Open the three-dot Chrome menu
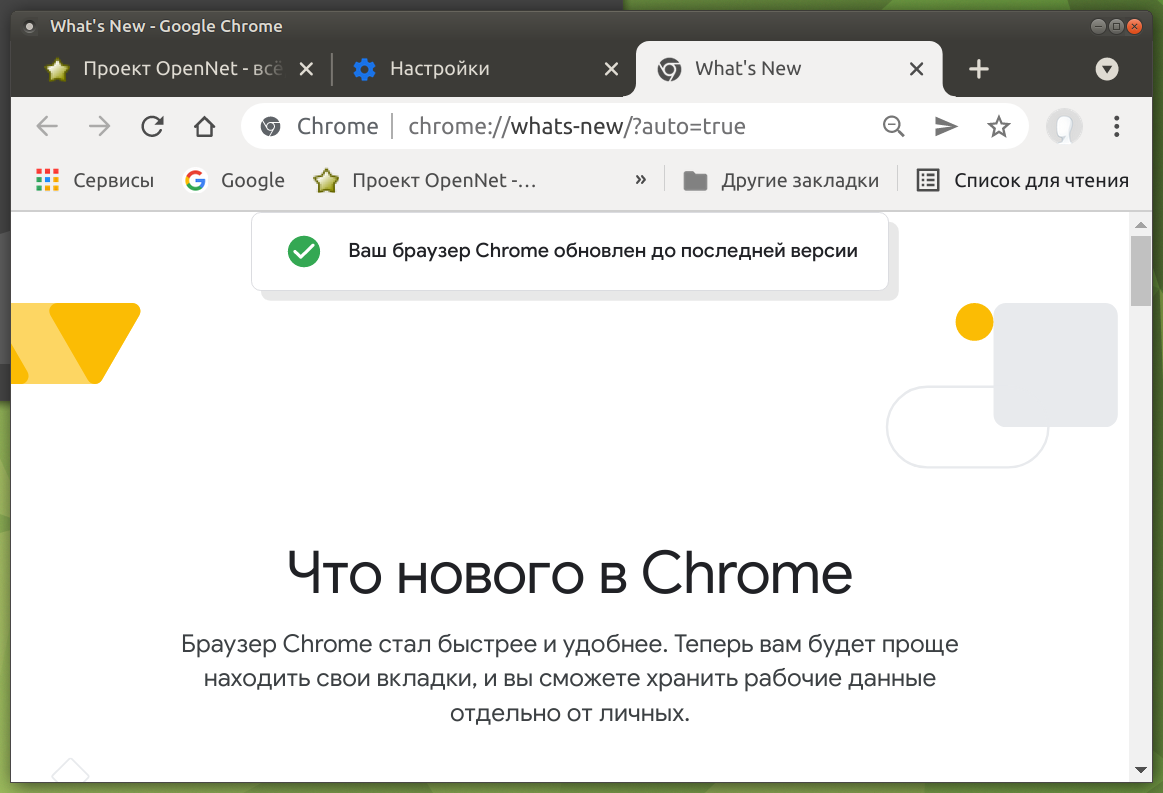The height and width of the screenshot is (793, 1163). point(1116,126)
